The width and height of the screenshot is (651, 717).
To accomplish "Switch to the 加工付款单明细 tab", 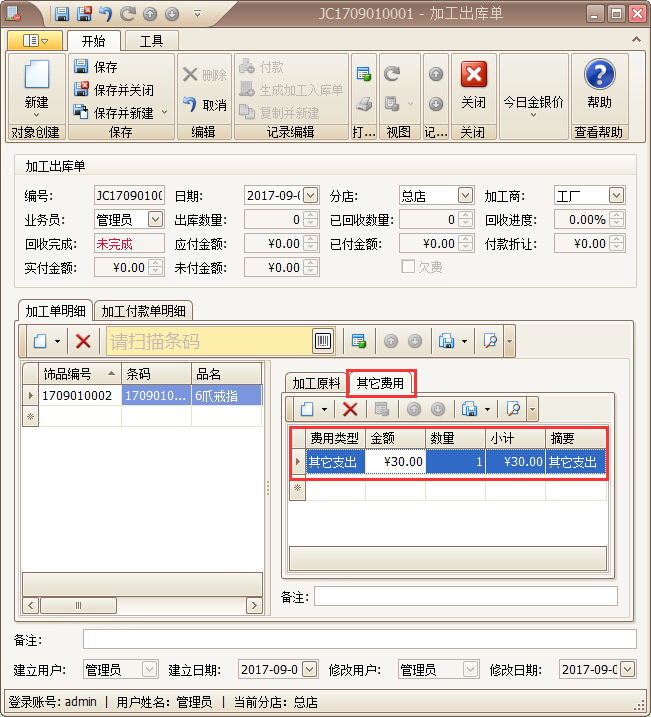I will pos(146,311).
